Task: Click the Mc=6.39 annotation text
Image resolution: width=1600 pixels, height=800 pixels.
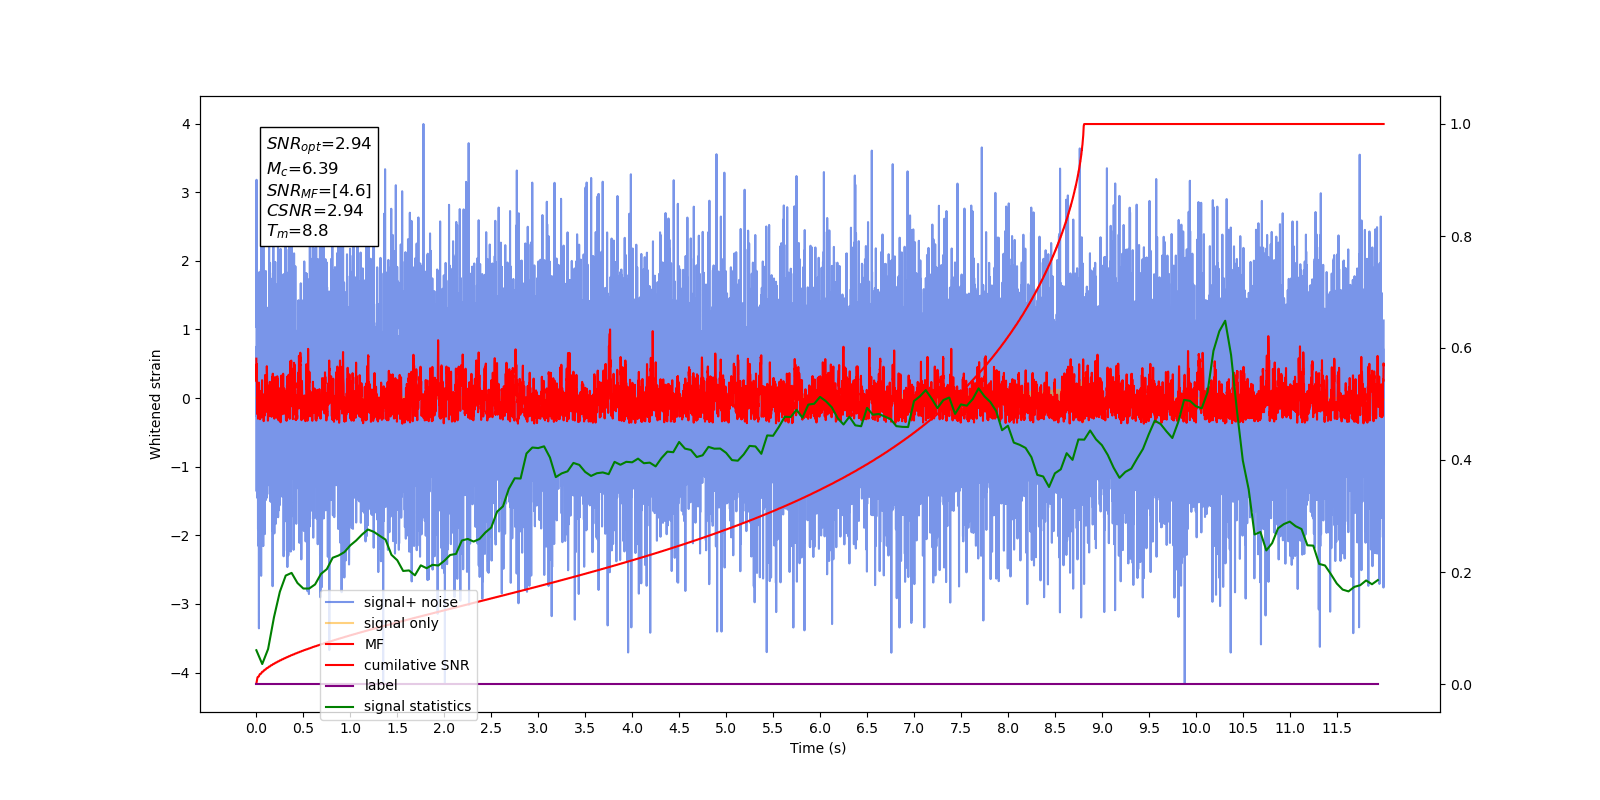Action: click(x=302, y=169)
